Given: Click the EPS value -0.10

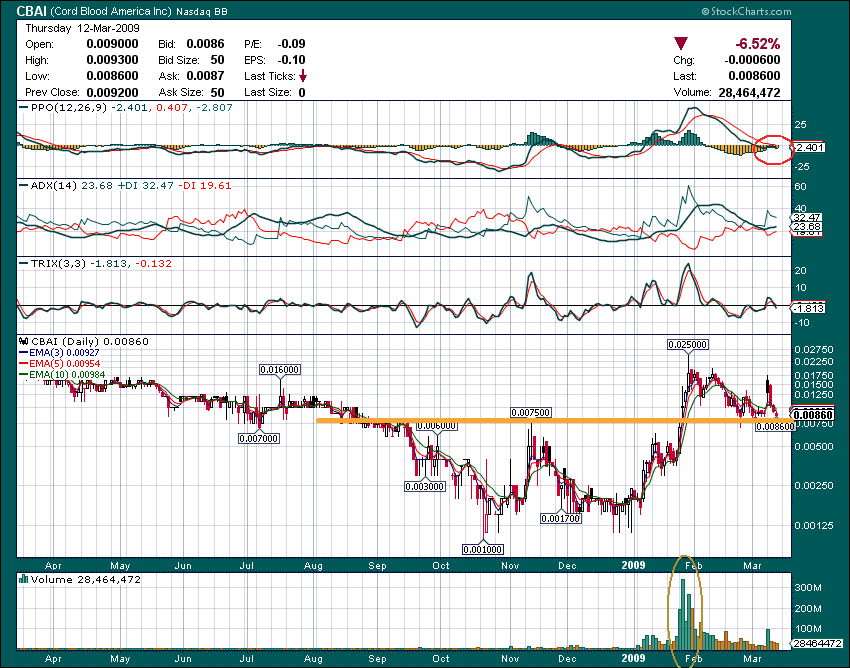Looking at the screenshot, I should point(292,60).
